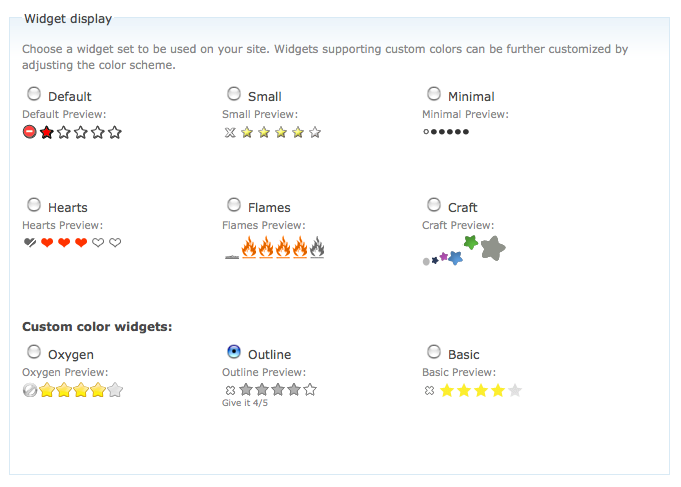Click the last gray star in Basic preview

(515, 390)
